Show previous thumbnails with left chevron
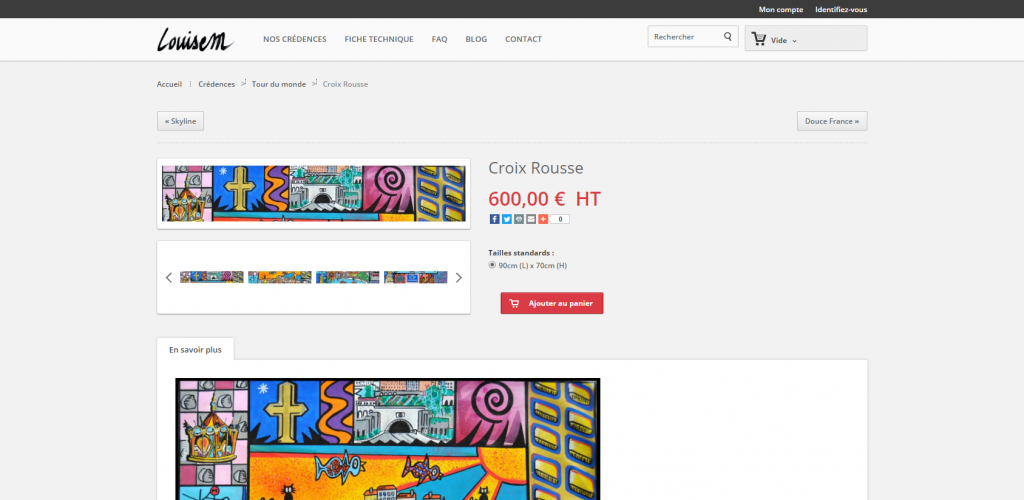 click(x=169, y=278)
